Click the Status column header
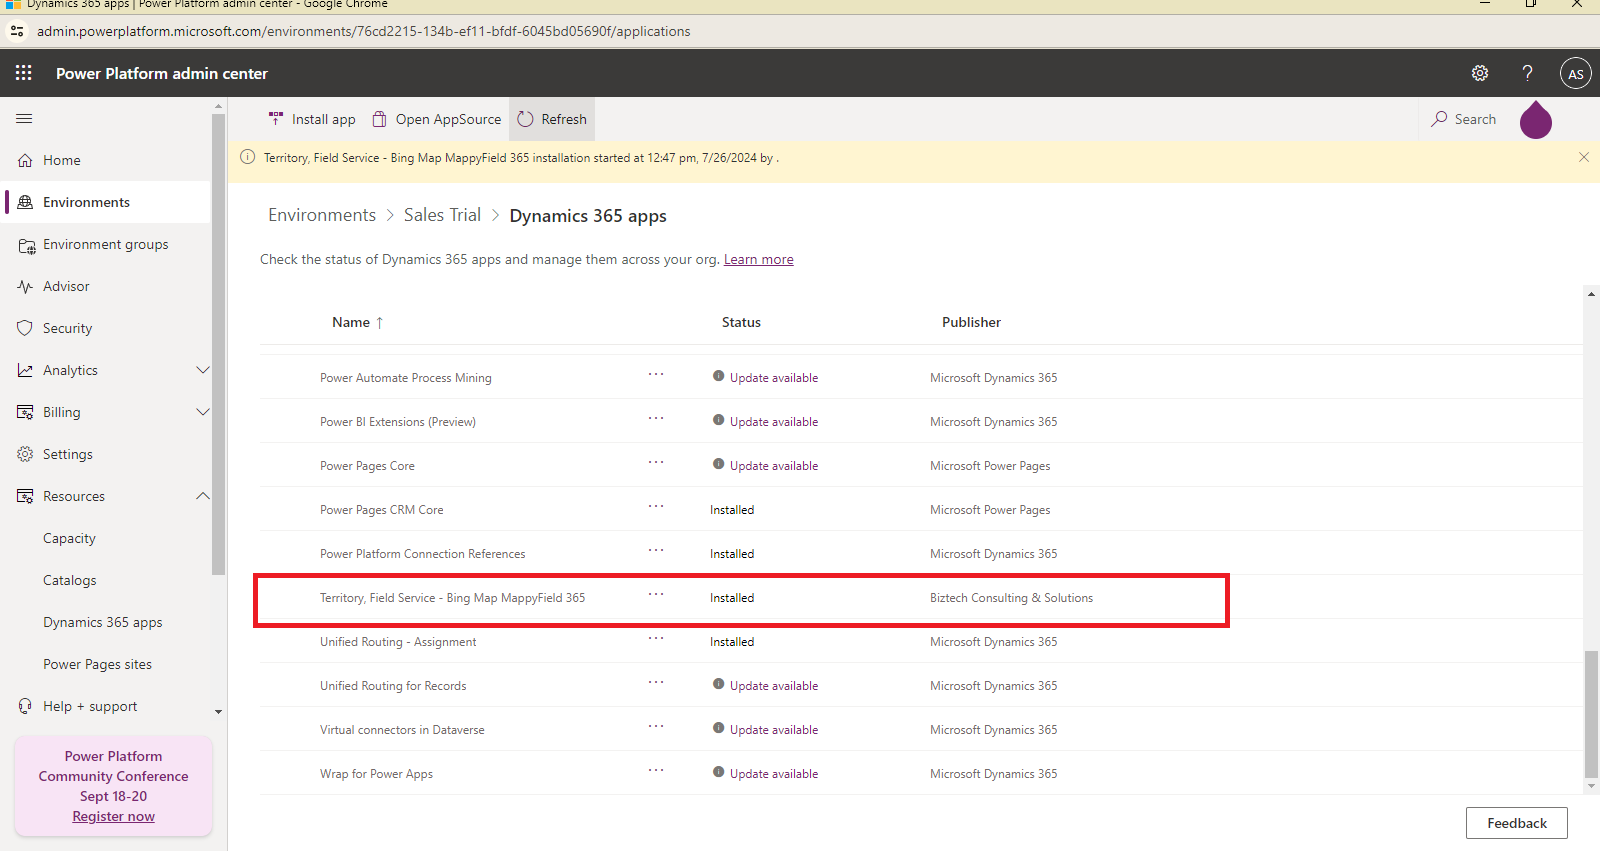This screenshot has height=858, width=1600. point(741,322)
